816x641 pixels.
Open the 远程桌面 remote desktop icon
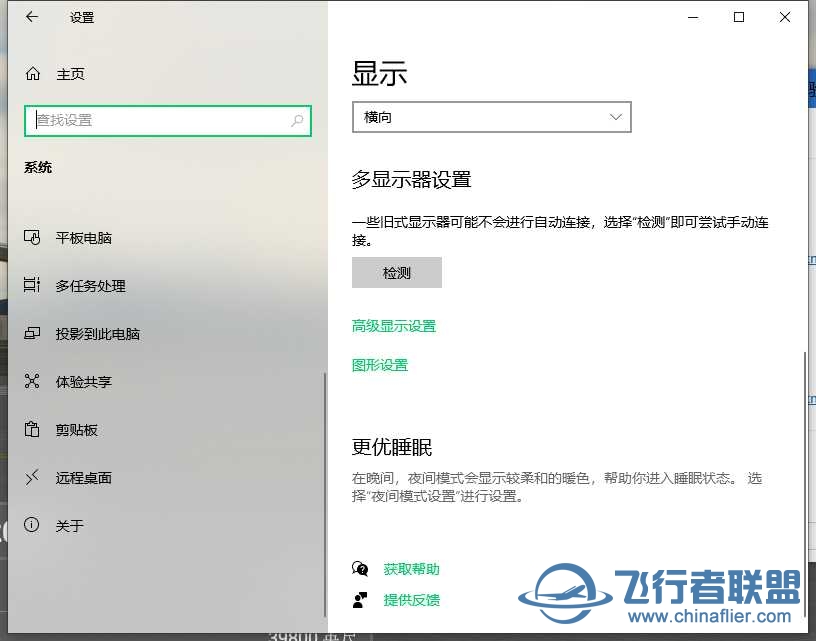(31, 478)
